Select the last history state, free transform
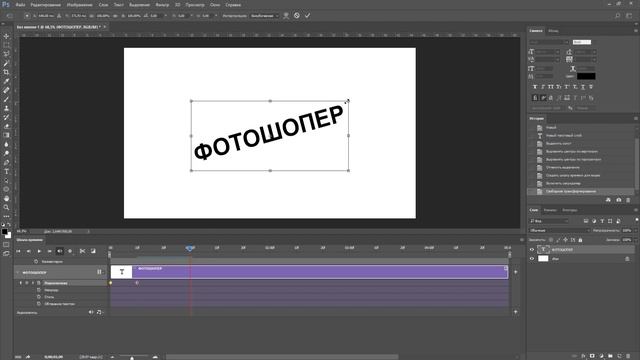This screenshot has width=640, height=360. coord(581,191)
